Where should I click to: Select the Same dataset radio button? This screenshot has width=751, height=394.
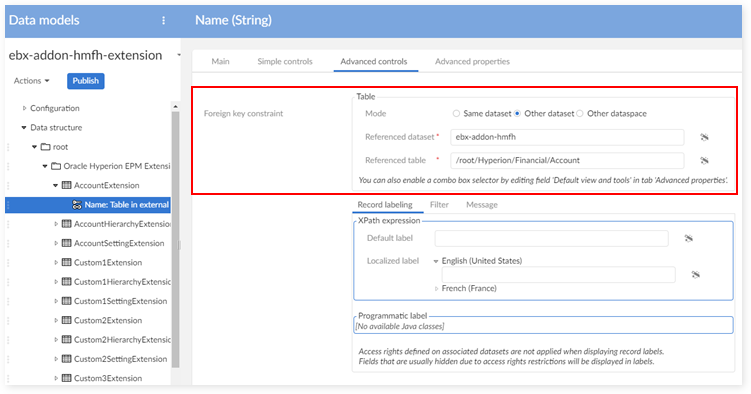point(456,113)
